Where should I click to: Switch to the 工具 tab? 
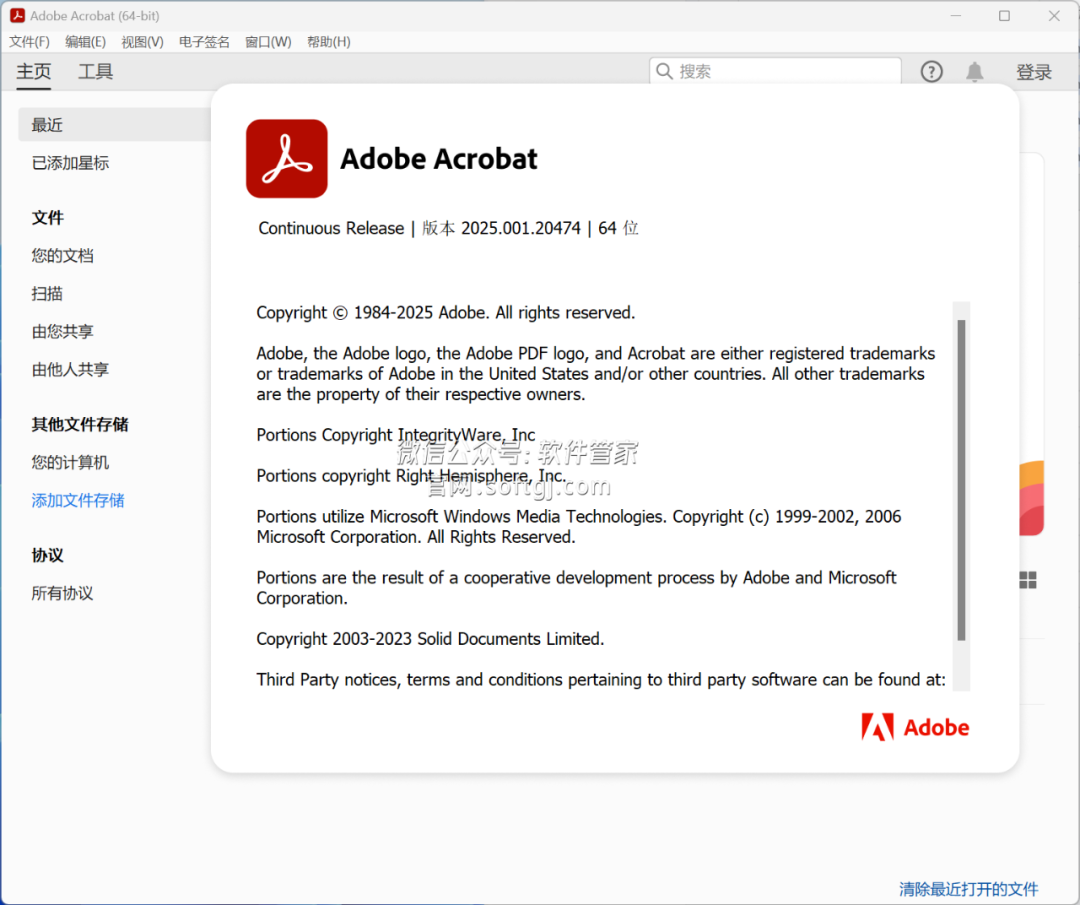coord(96,72)
